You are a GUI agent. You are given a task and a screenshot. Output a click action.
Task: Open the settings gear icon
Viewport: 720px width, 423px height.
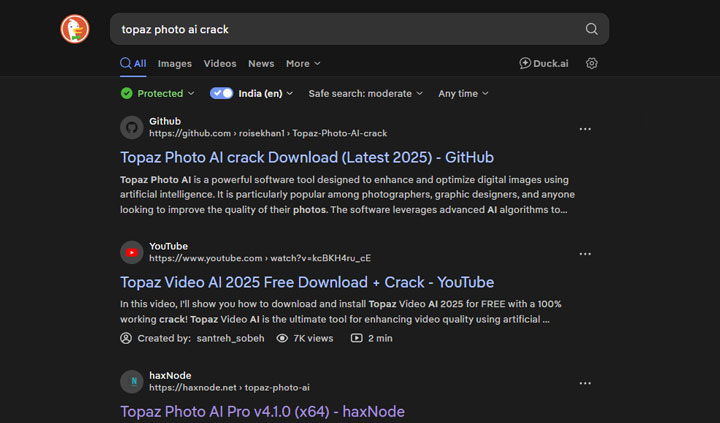(x=591, y=63)
